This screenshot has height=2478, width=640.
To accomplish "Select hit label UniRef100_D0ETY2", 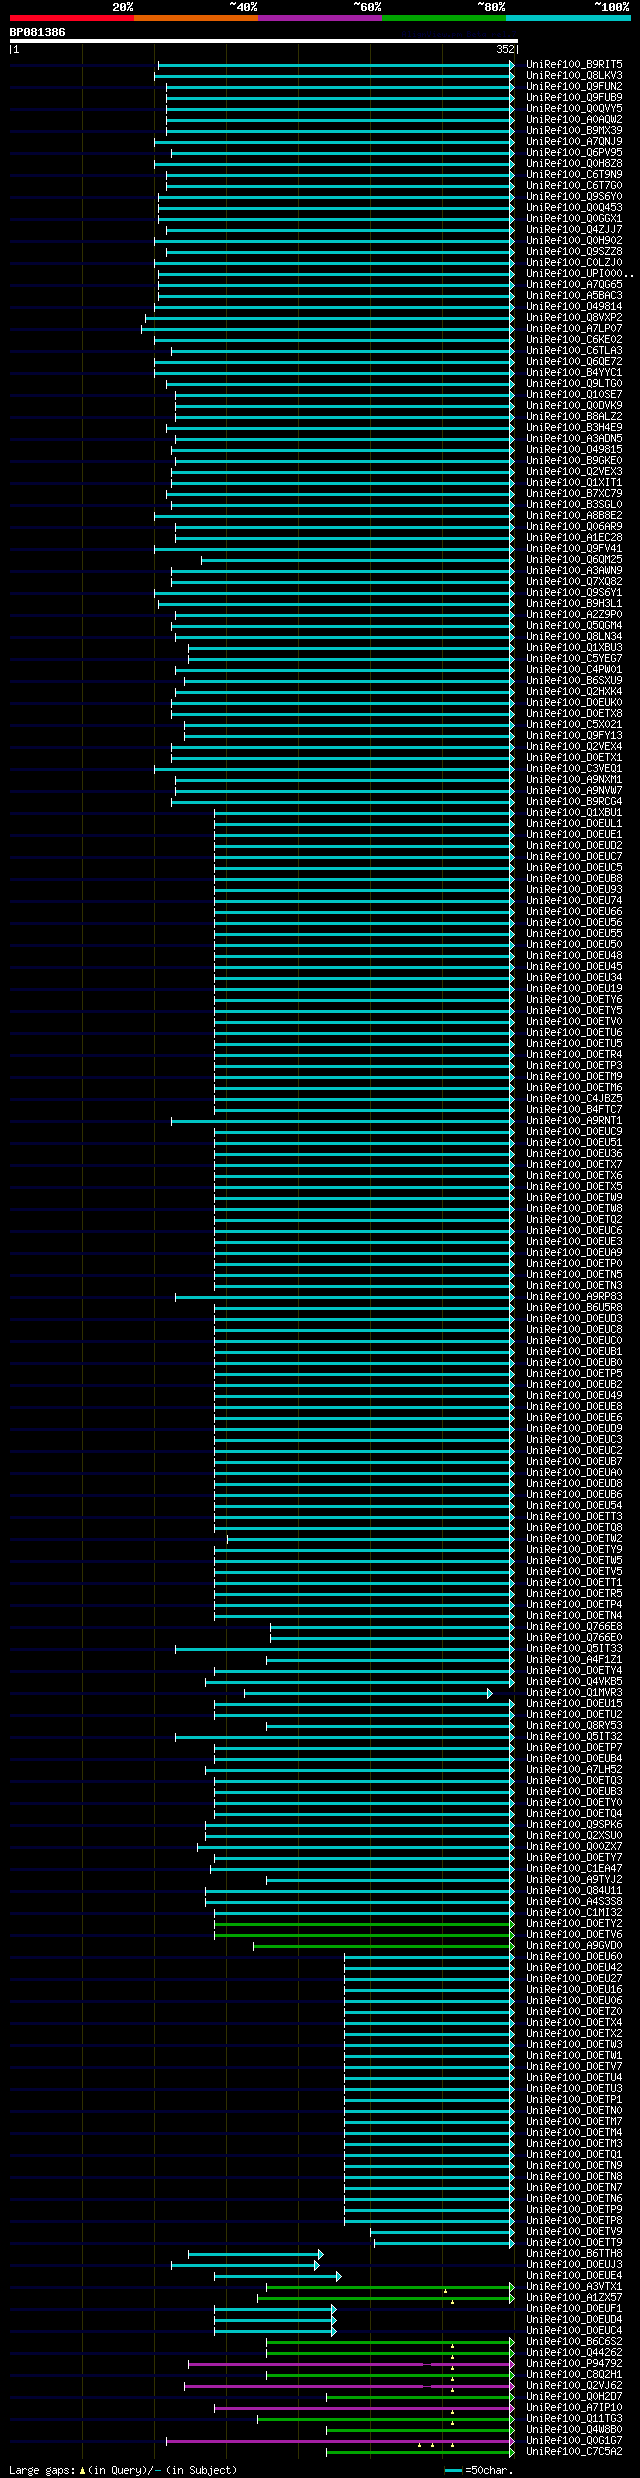I will click(x=574, y=1923).
